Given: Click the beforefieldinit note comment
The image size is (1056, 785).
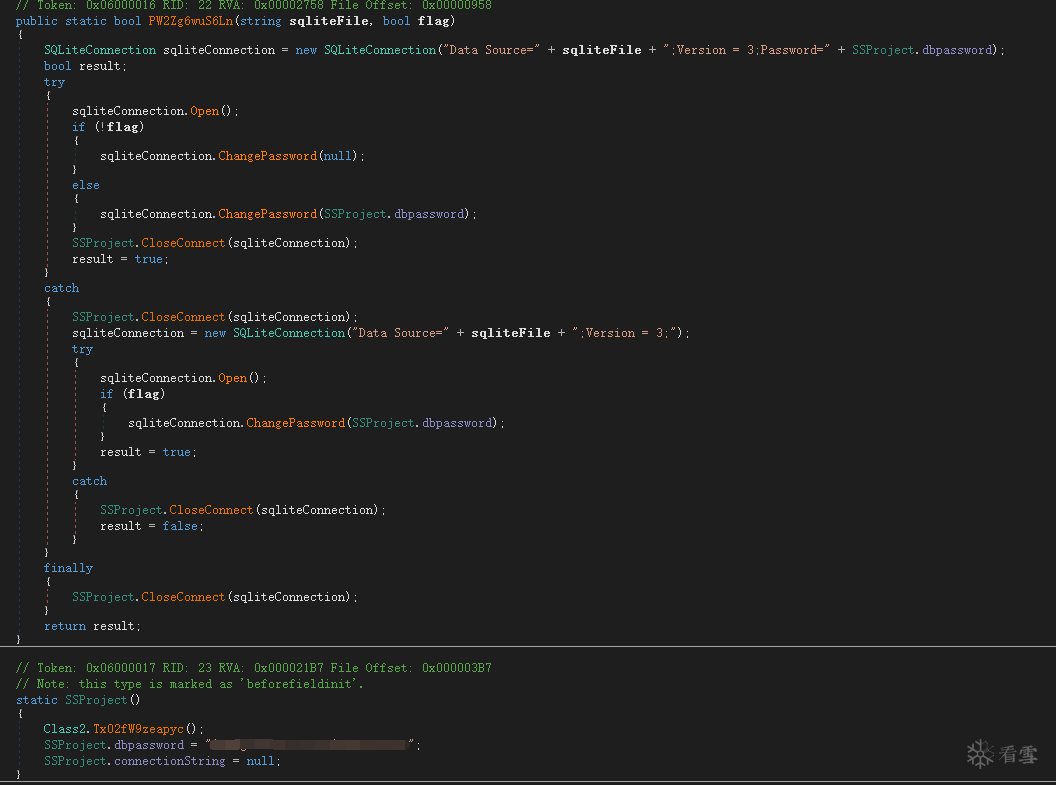Looking at the screenshot, I should tap(190, 684).
